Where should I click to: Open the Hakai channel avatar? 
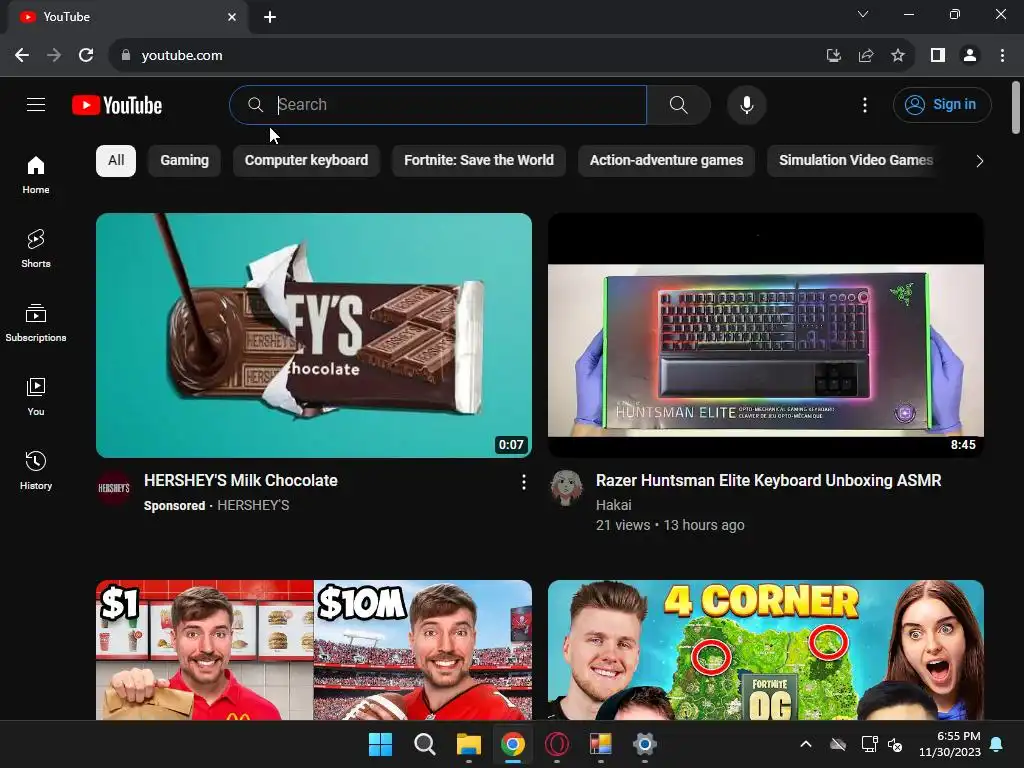tap(566, 488)
